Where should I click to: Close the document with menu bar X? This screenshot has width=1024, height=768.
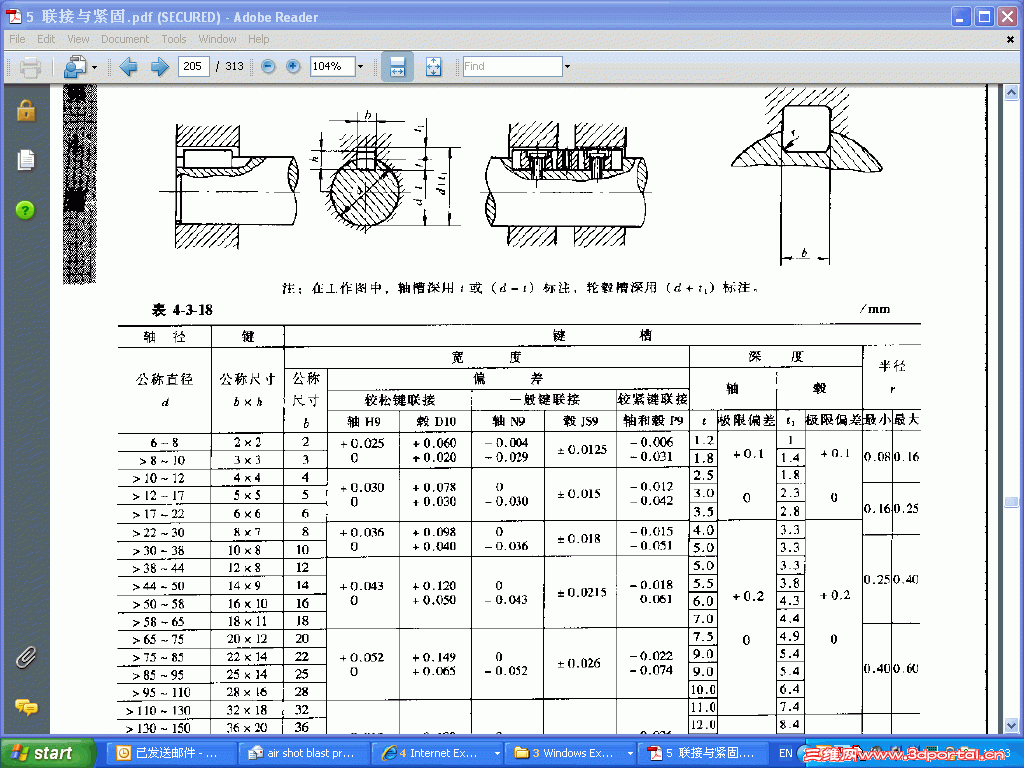(x=1010, y=40)
